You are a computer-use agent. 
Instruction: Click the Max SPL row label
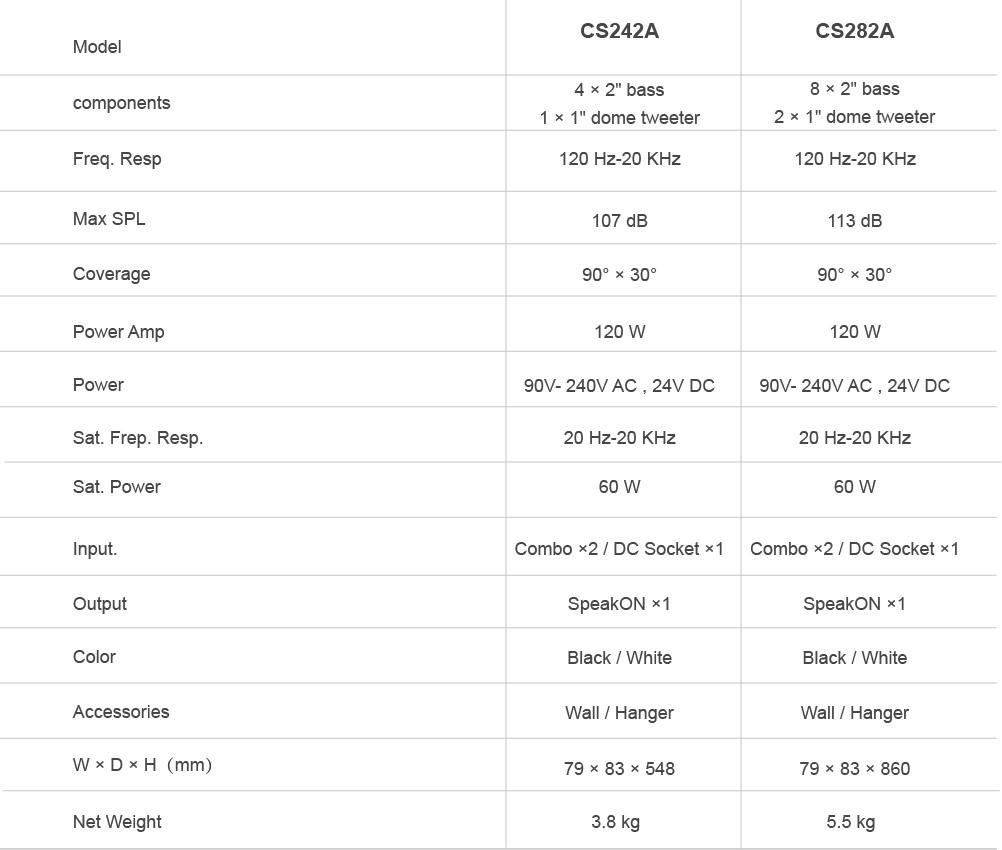(109, 218)
